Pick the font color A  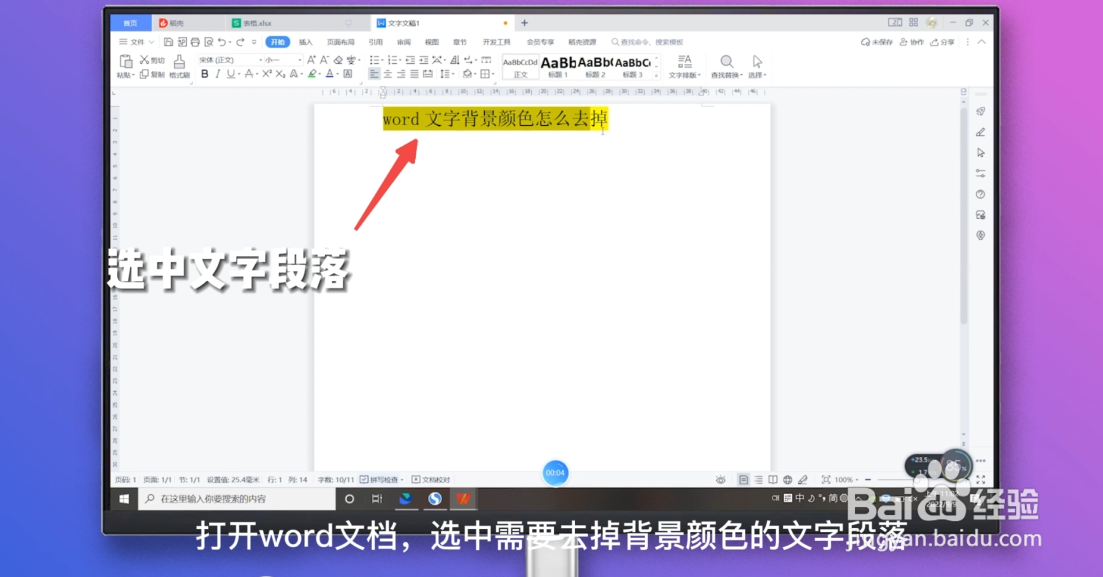coord(329,74)
